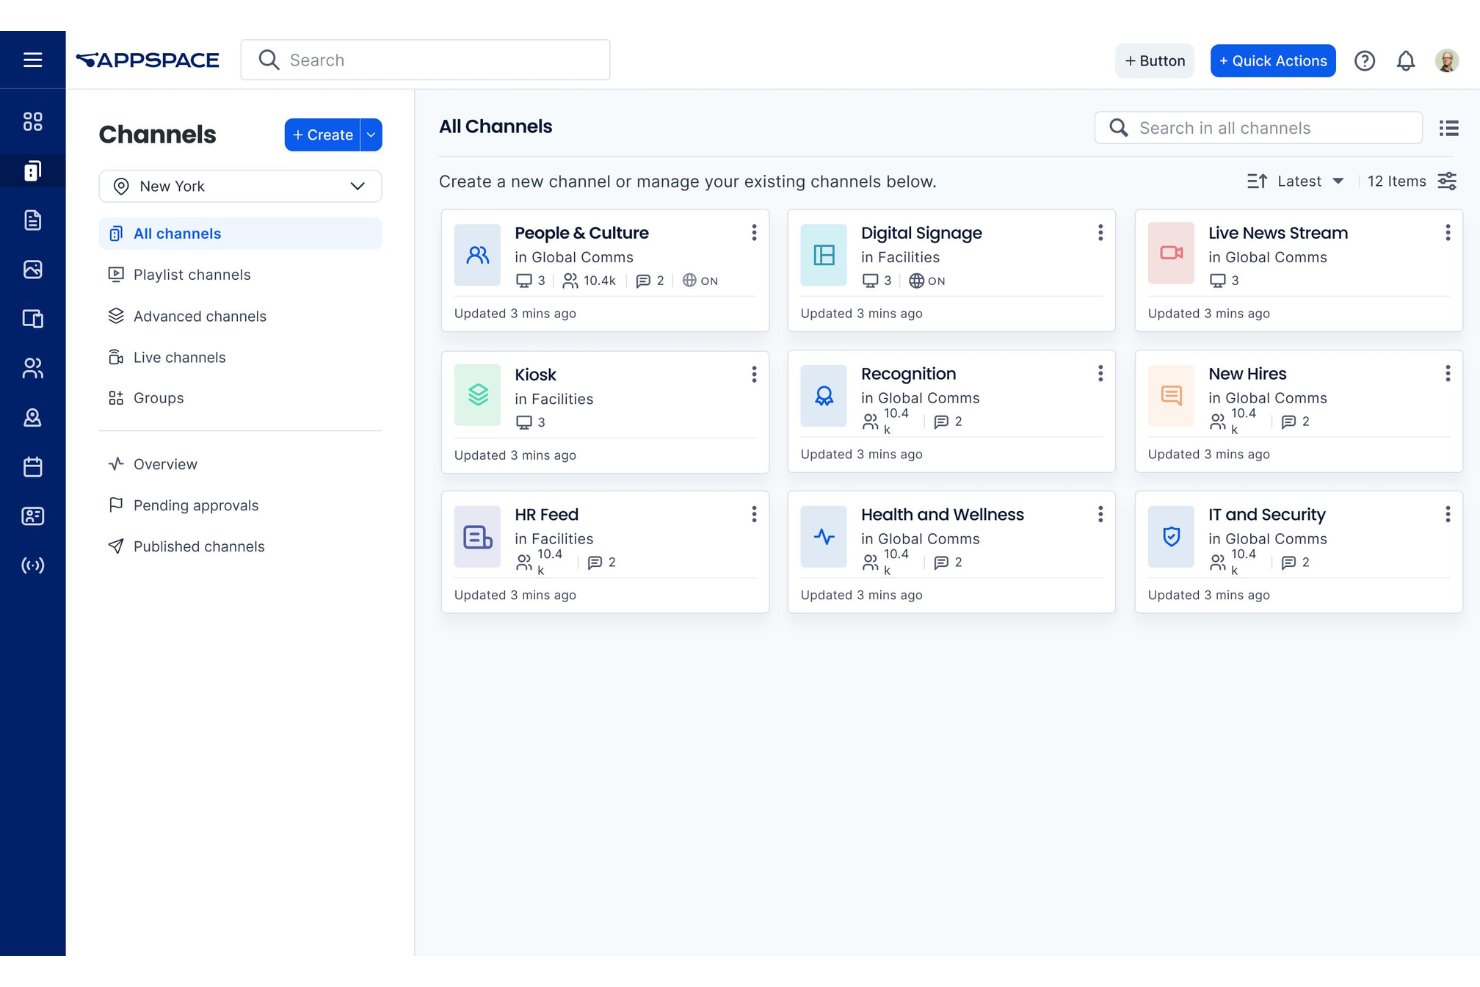Open the Kiosk channel thumbnail
Viewport: 1480px width, 987px height.
478,395
